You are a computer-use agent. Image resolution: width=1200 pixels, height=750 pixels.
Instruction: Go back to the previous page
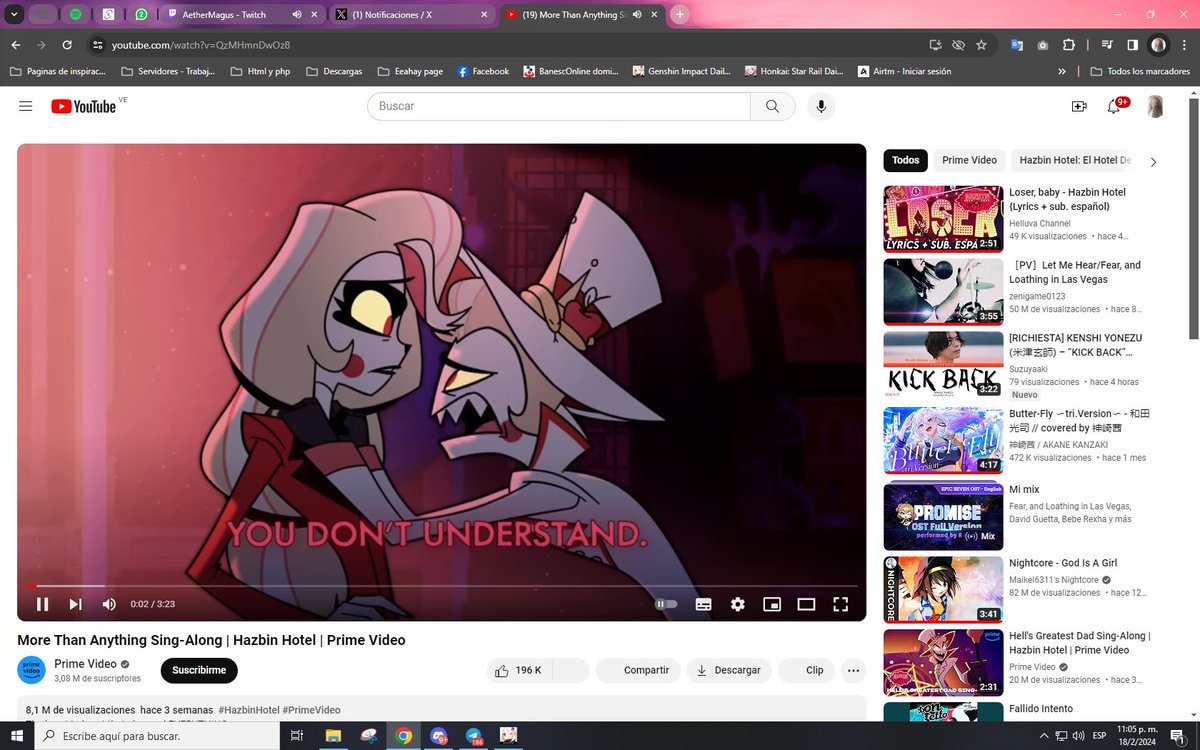pyautogui.click(x=15, y=45)
